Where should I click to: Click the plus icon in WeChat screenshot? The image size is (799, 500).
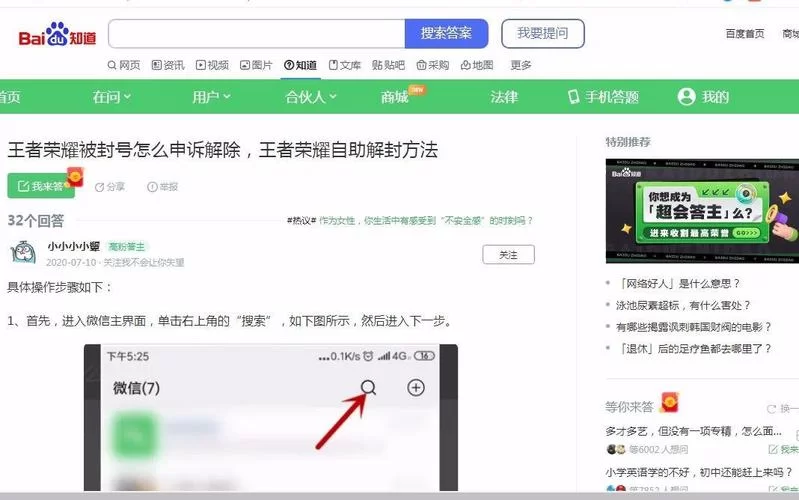(416, 388)
